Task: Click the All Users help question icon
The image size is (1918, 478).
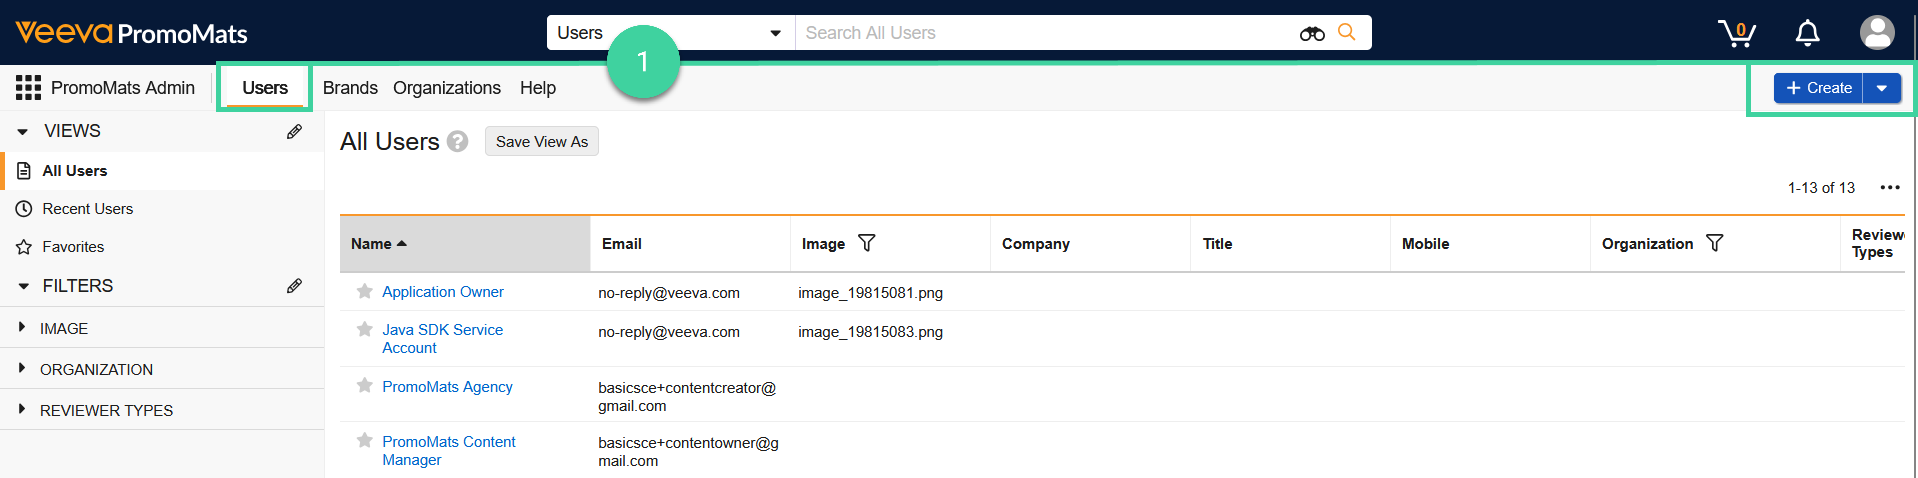Action: [x=457, y=142]
